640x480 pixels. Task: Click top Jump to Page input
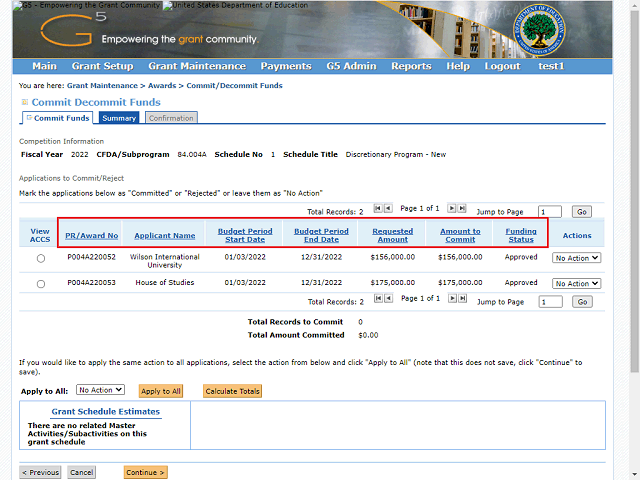(550, 212)
